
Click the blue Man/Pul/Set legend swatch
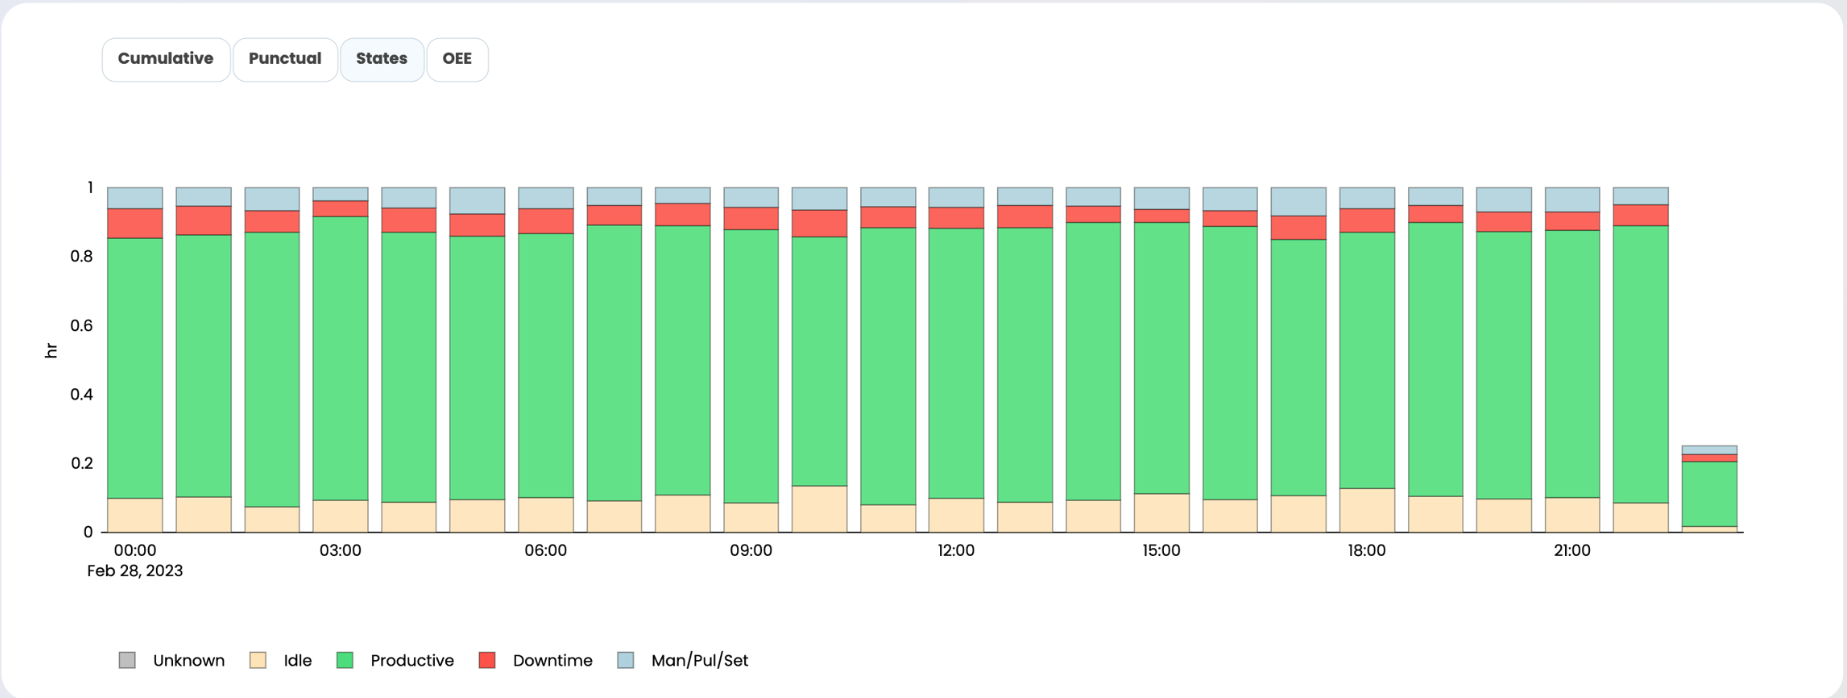click(626, 660)
